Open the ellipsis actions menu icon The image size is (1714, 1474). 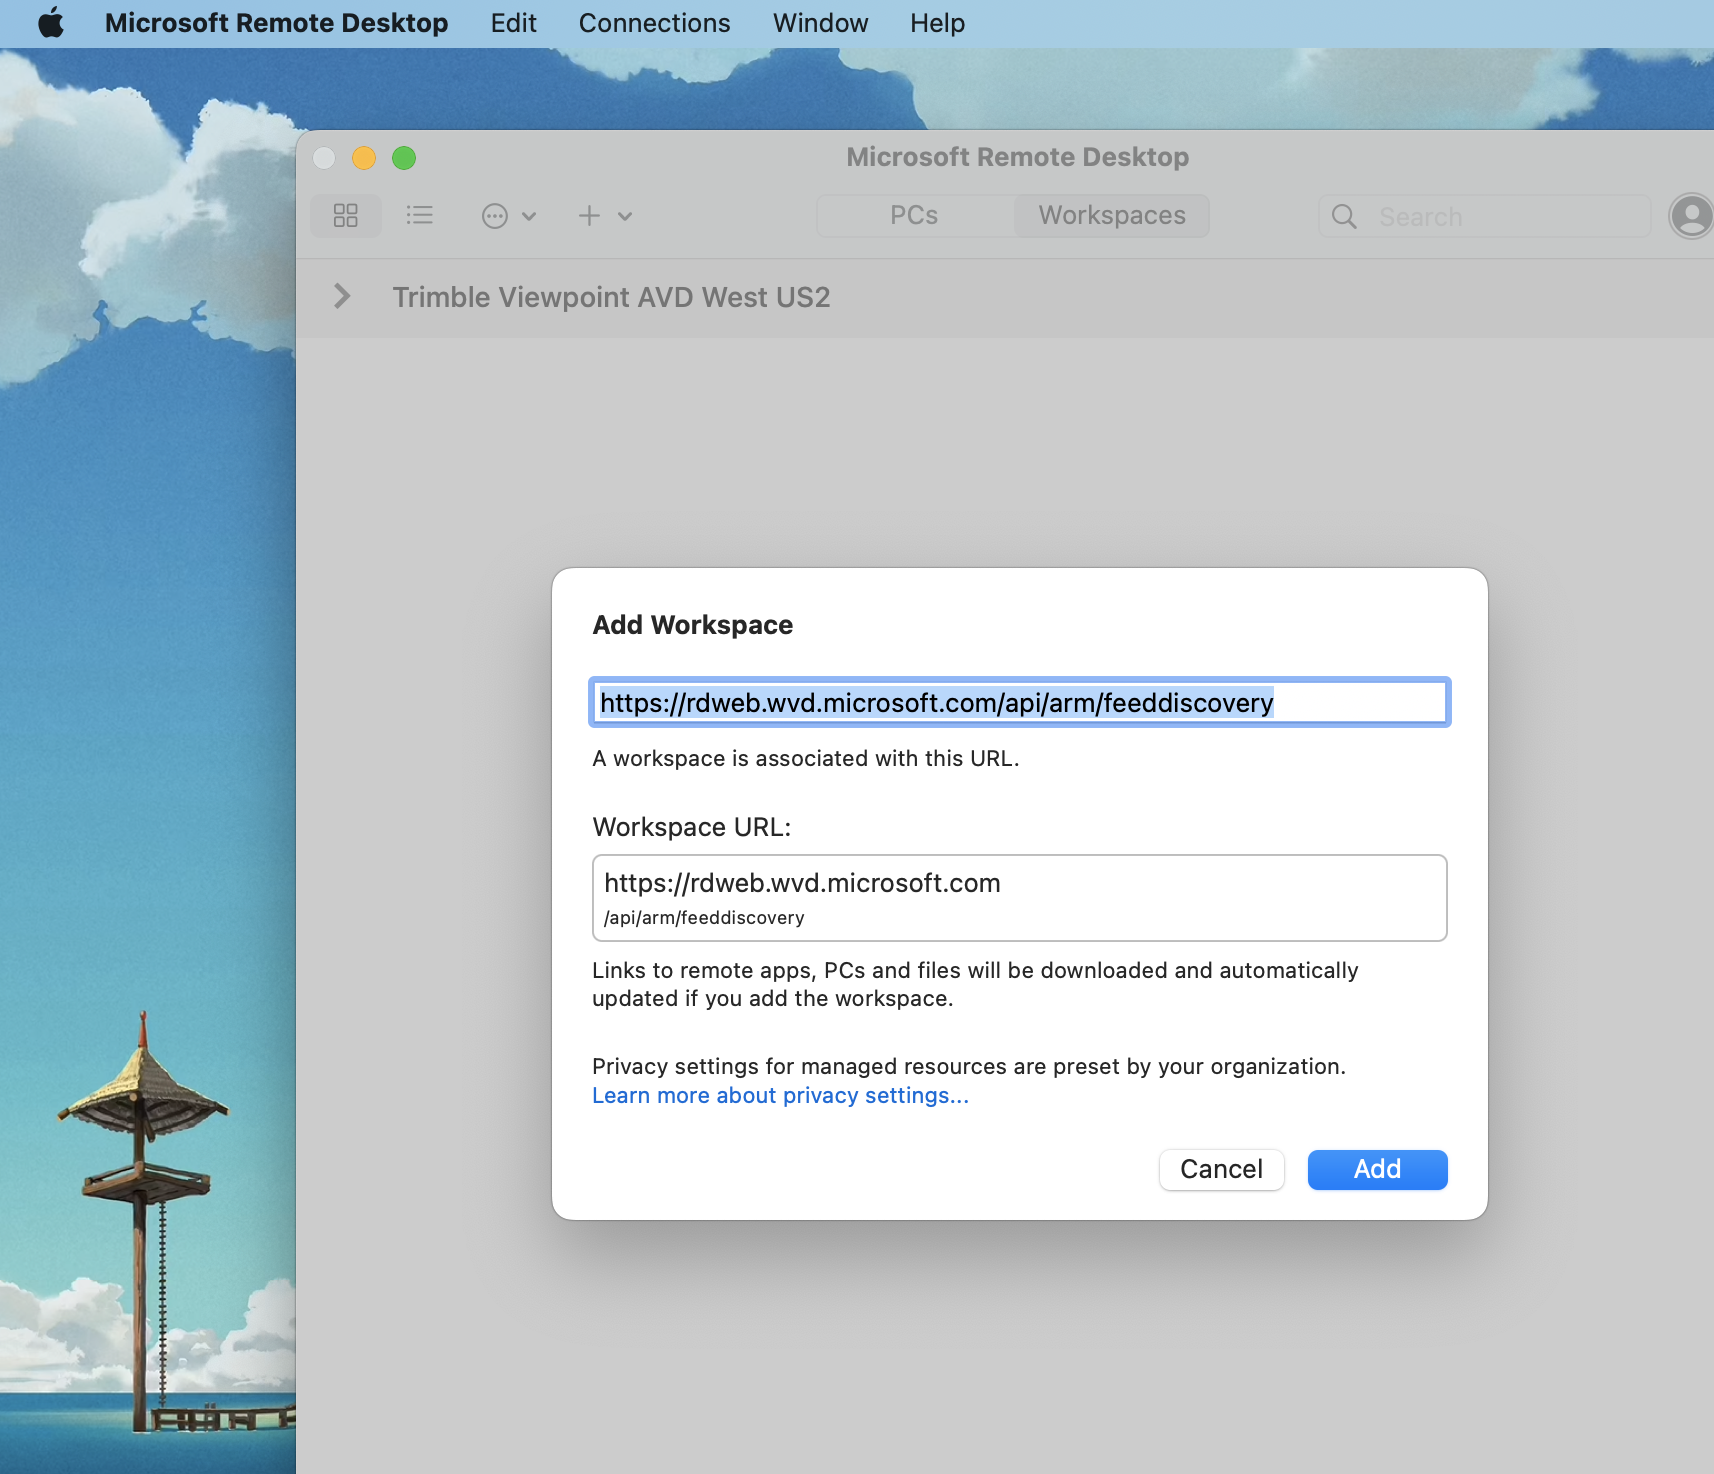coord(495,216)
